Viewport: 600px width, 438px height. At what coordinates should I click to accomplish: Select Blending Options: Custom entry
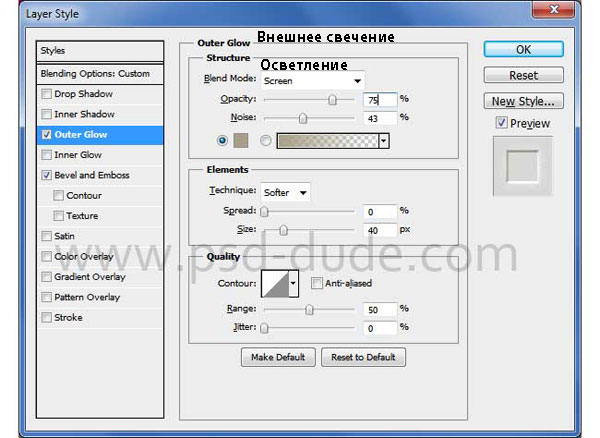100,73
